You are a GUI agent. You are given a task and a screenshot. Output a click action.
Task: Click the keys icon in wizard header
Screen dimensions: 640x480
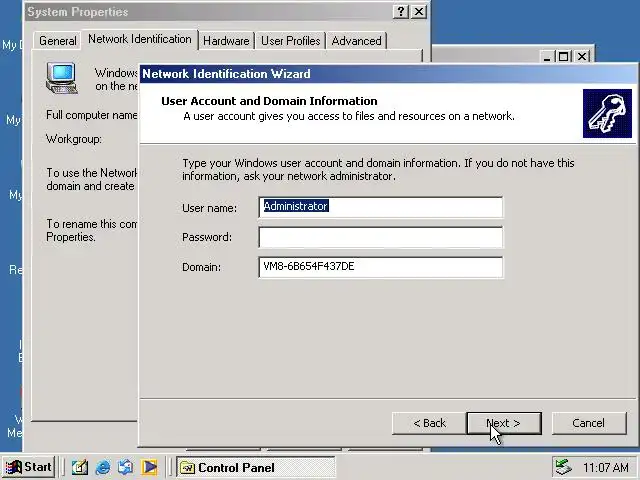pyautogui.click(x=607, y=113)
